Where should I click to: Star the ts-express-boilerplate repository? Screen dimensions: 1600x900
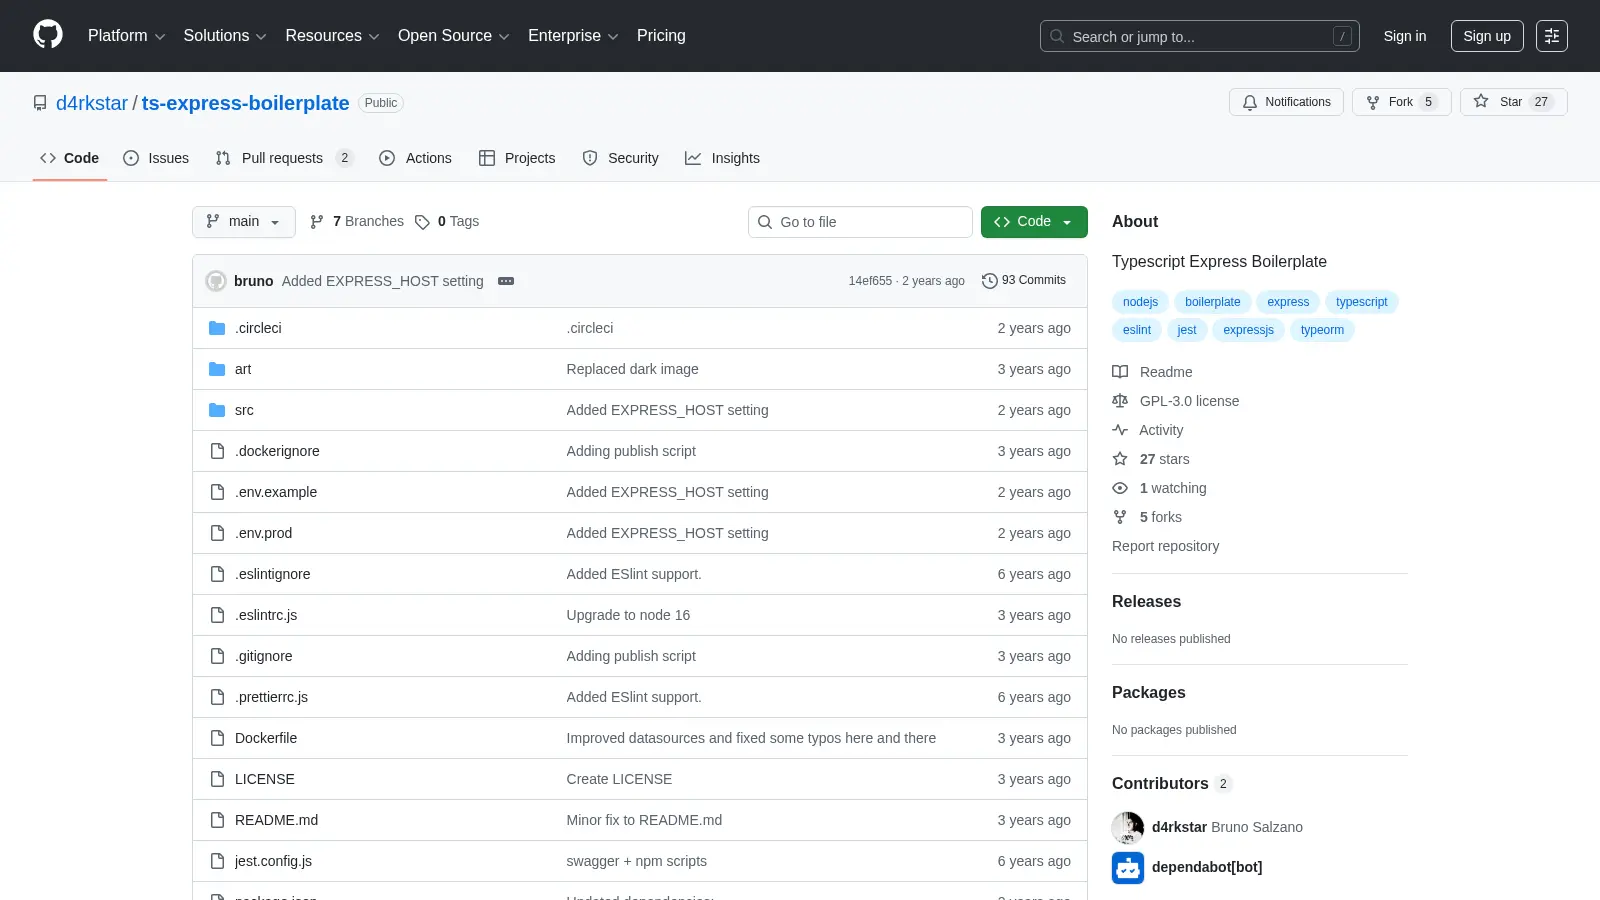[x=1513, y=102]
